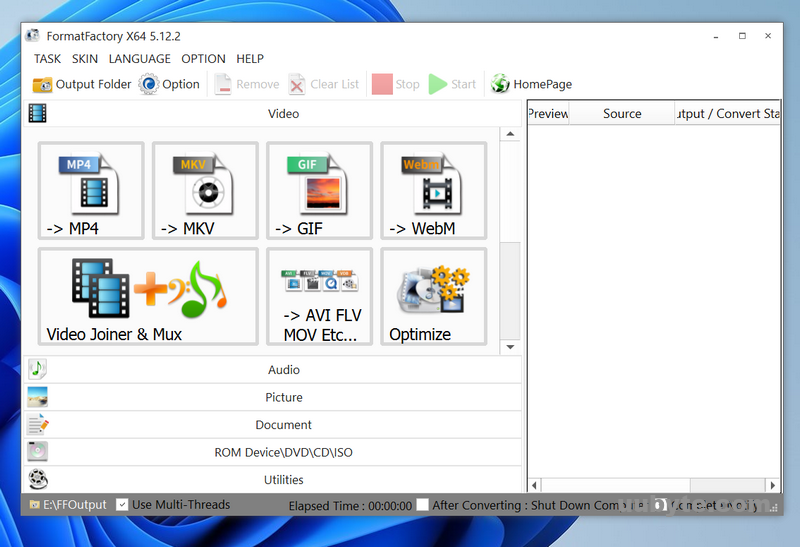Click the Picture landscape category icon
This screenshot has width=800, height=547.
(37, 397)
